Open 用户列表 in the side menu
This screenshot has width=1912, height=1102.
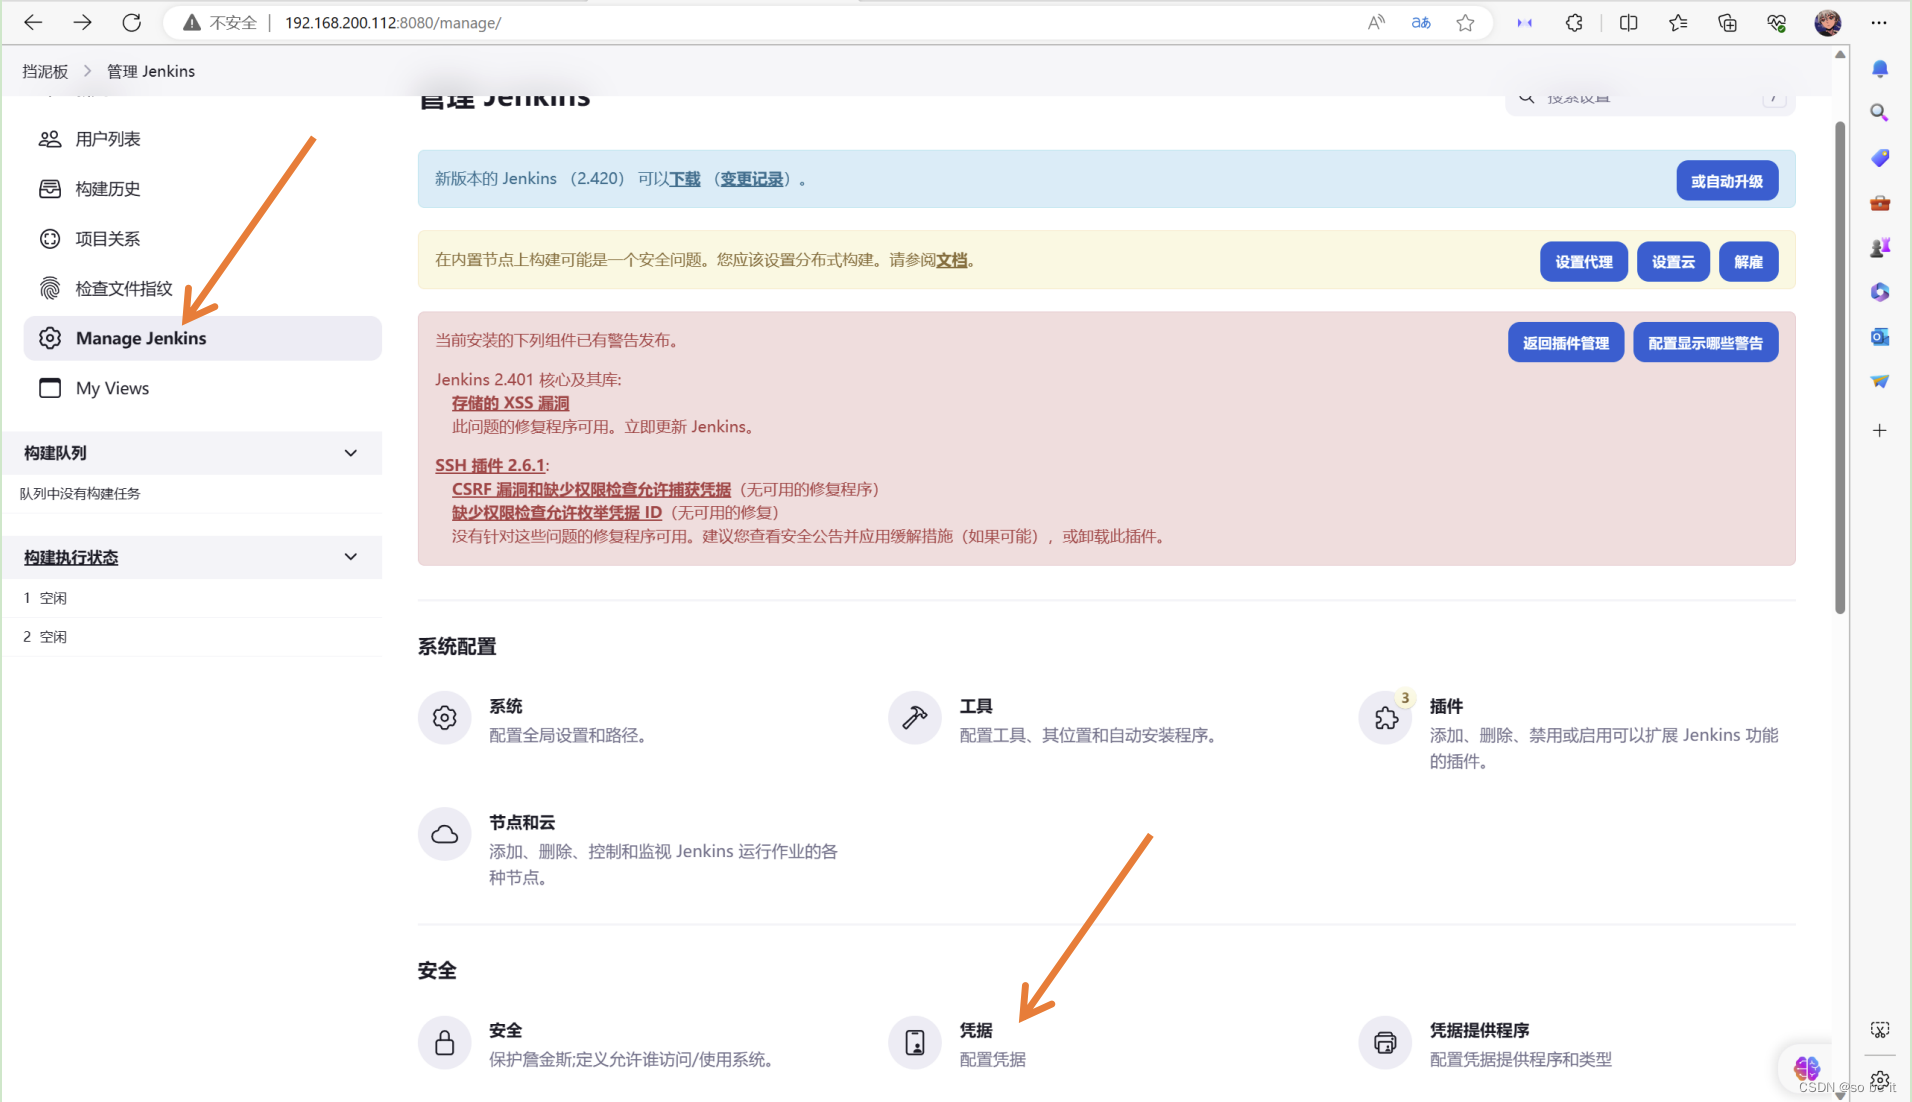tap(202, 139)
